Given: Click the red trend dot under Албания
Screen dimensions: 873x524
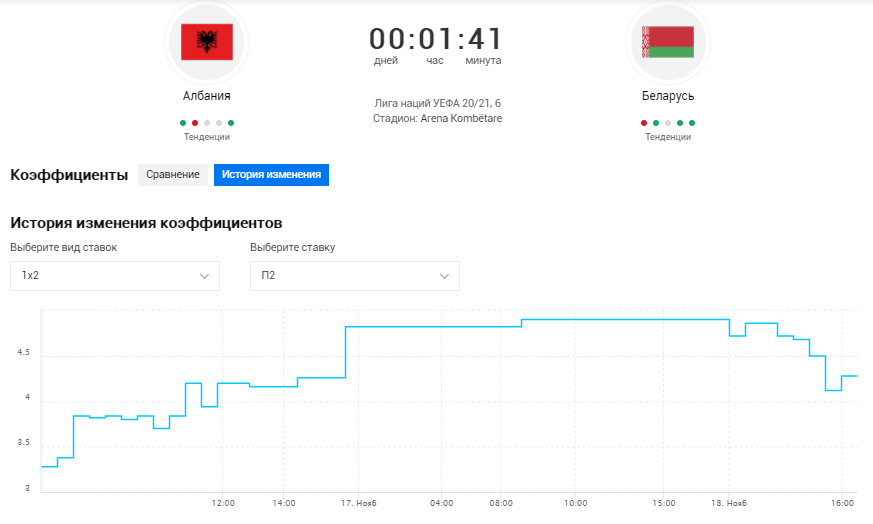Looking at the screenshot, I should [195, 123].
